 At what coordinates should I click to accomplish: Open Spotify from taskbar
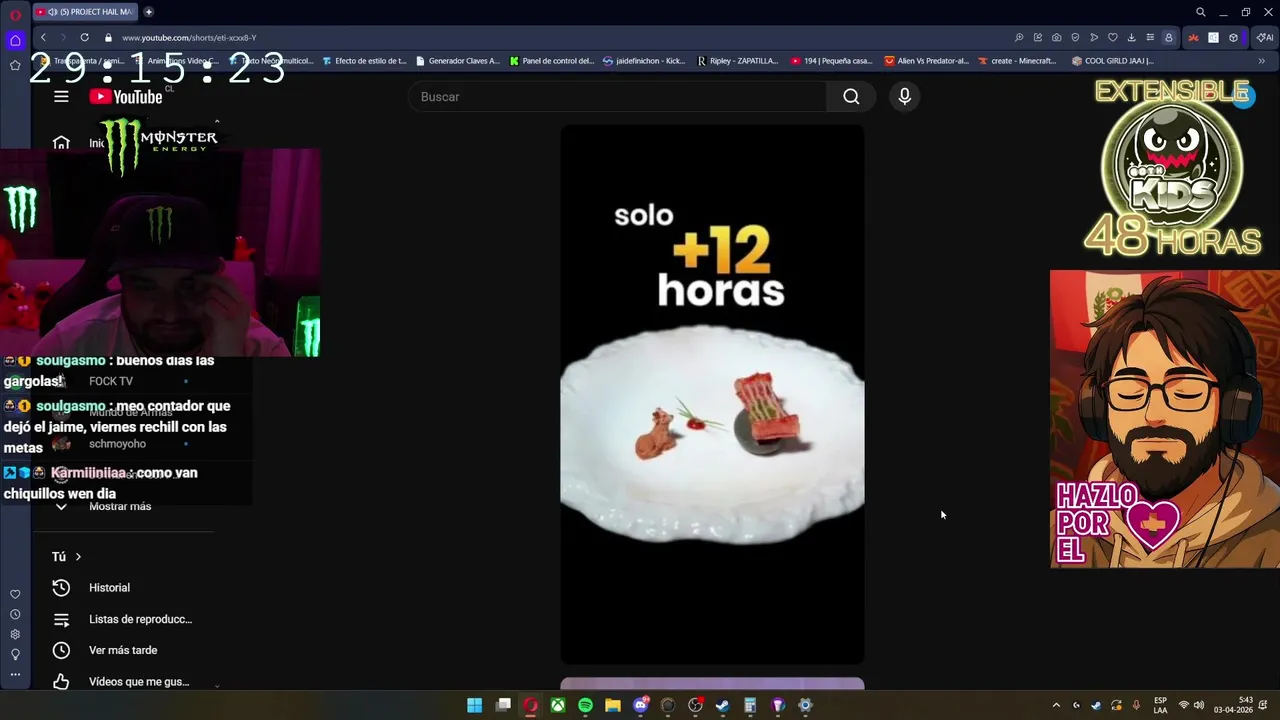pos(585,705)
